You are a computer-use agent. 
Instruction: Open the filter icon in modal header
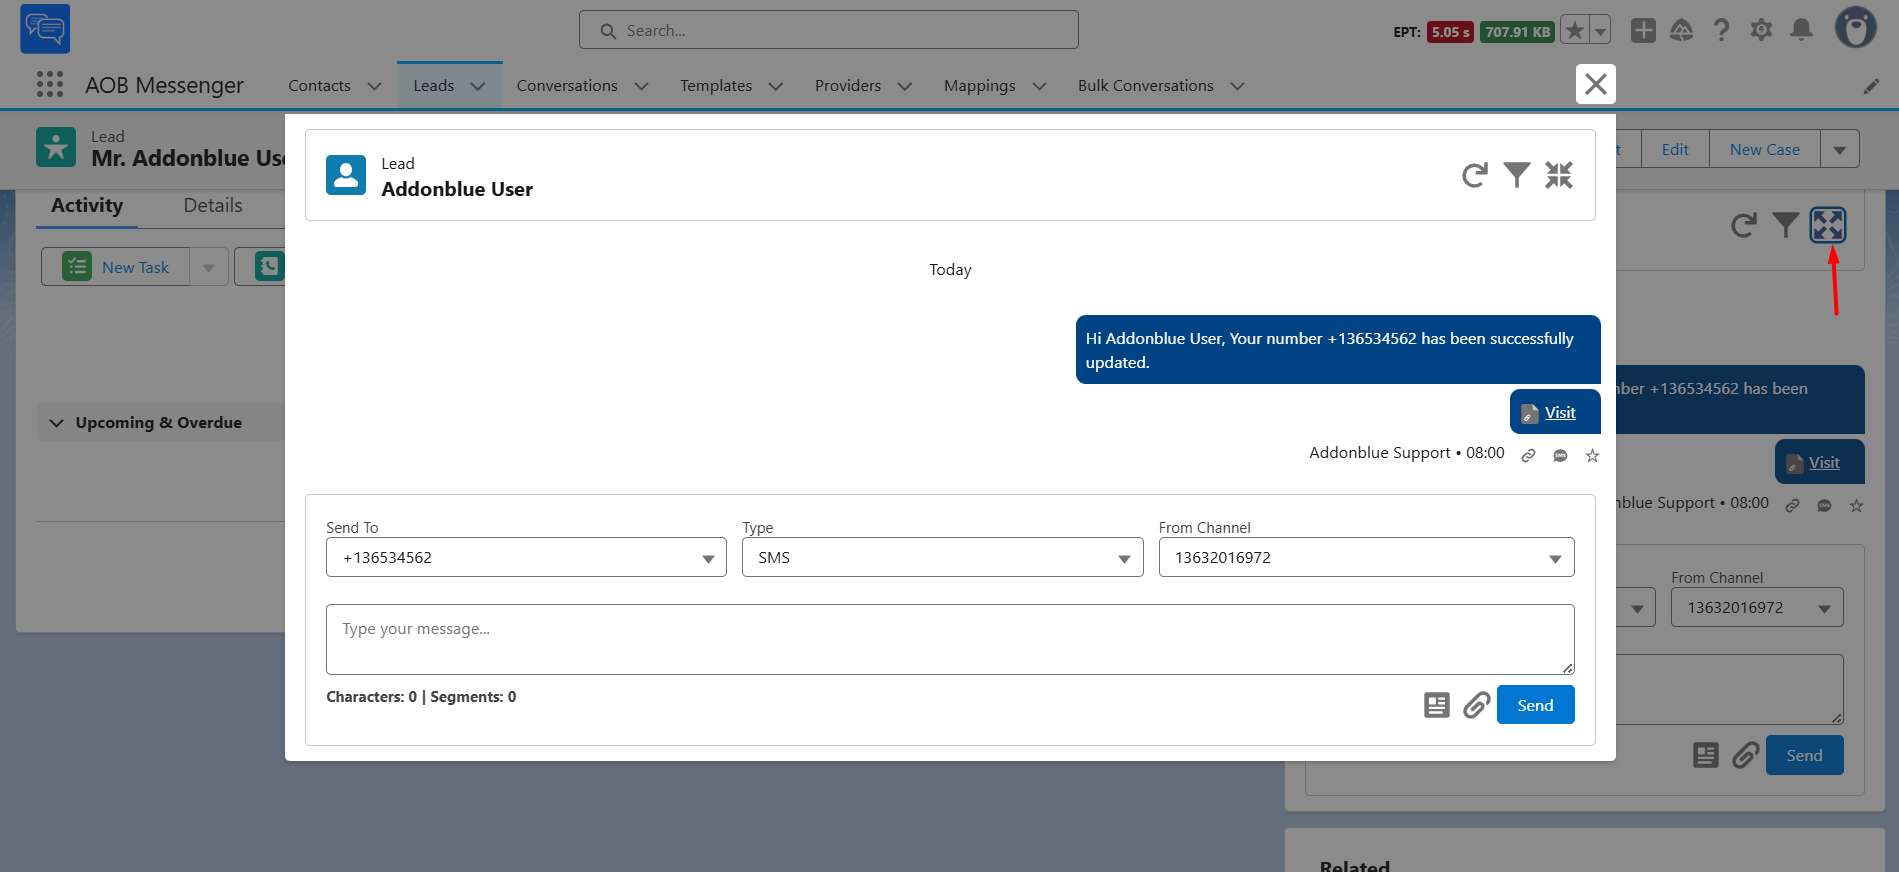(x=1517, y=175)
